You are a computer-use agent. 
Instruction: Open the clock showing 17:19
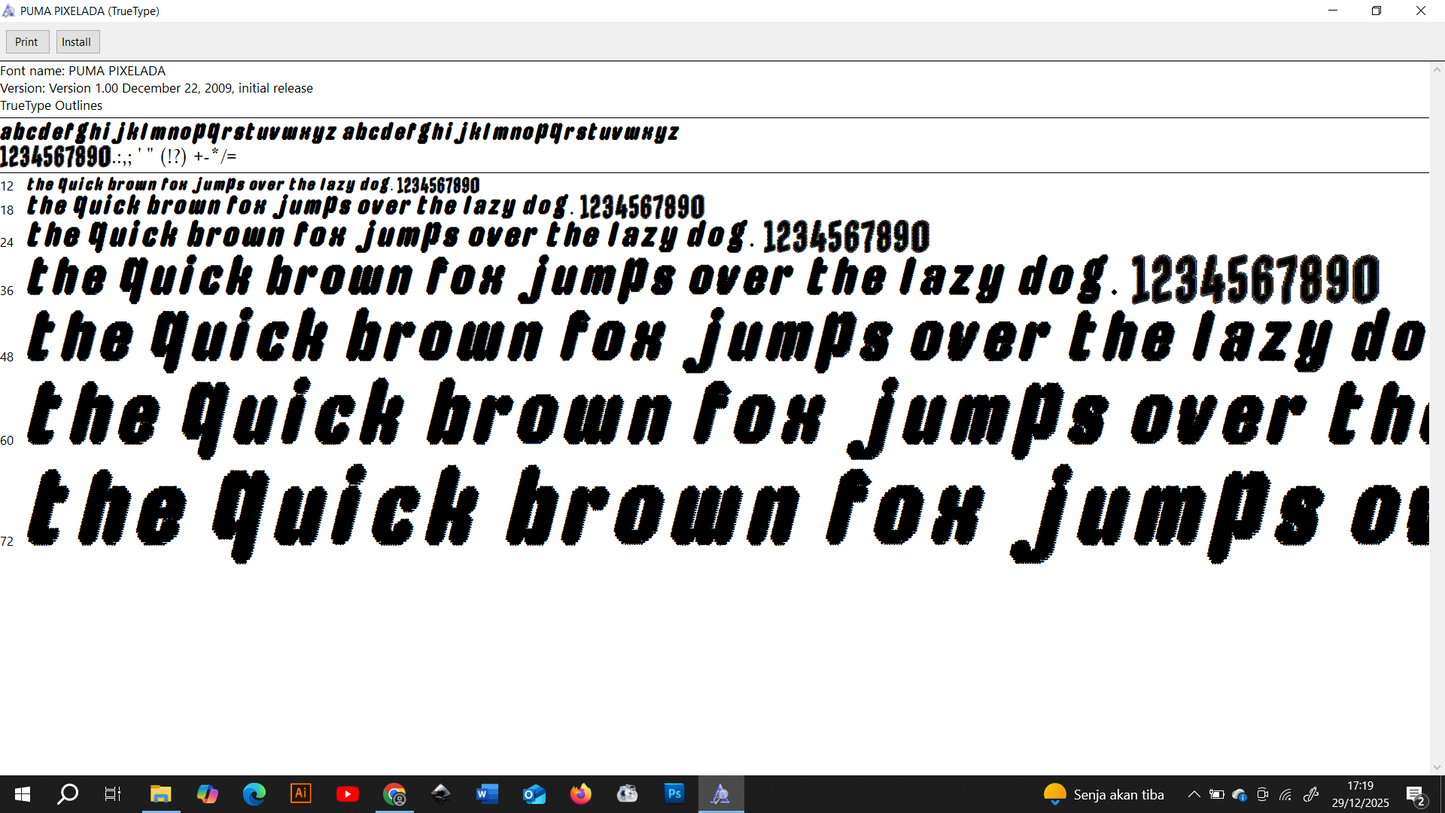pyautogui.click(x=1360, y=794)
